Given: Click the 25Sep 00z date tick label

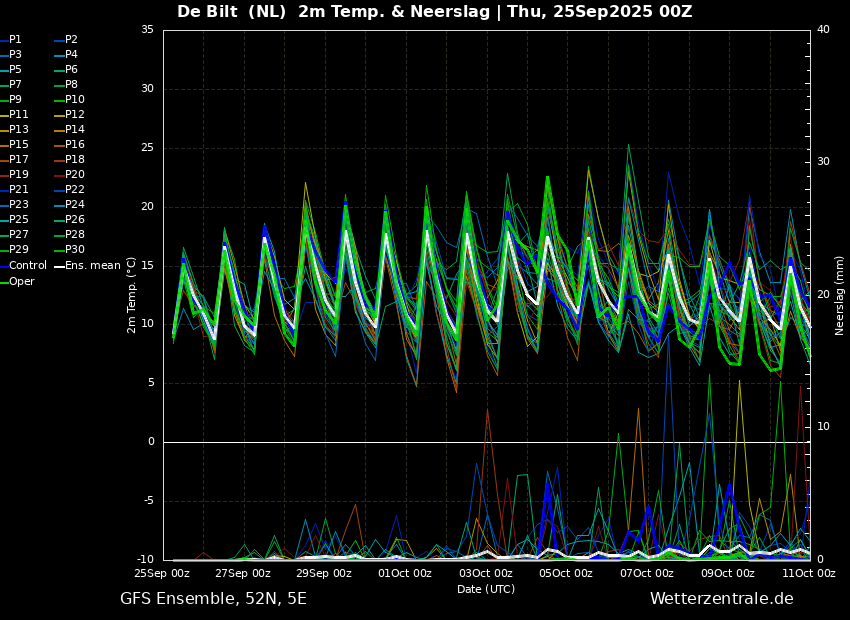Looking at the screenshot, I should (163, 573).
